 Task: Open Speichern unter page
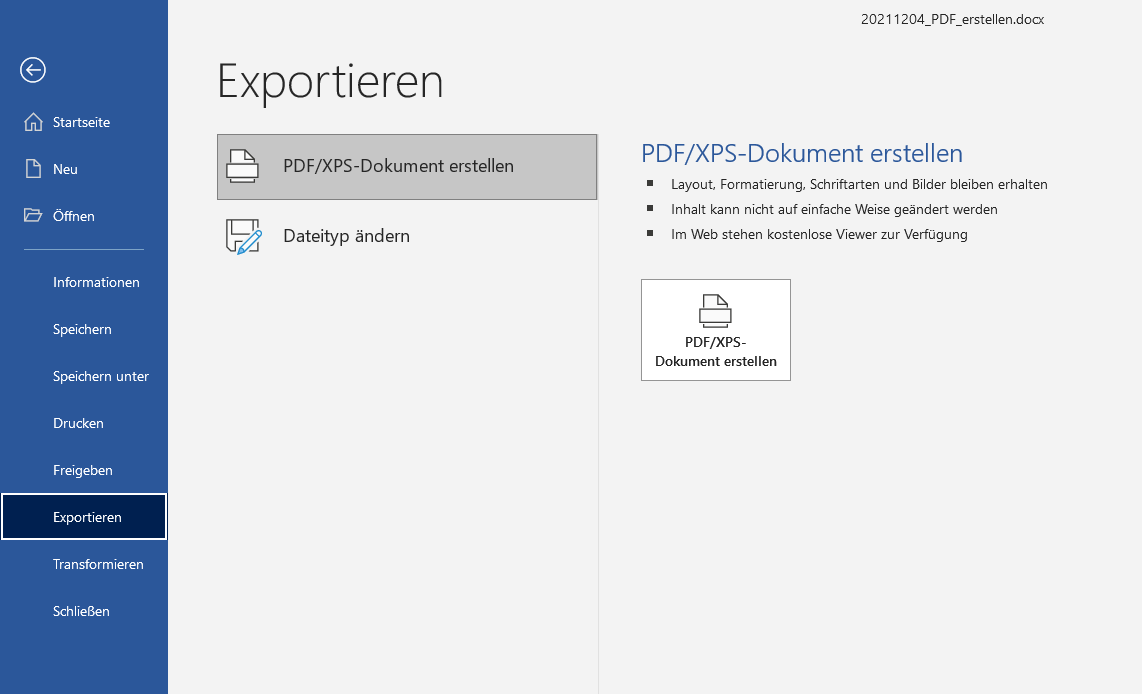coord(84,376)
